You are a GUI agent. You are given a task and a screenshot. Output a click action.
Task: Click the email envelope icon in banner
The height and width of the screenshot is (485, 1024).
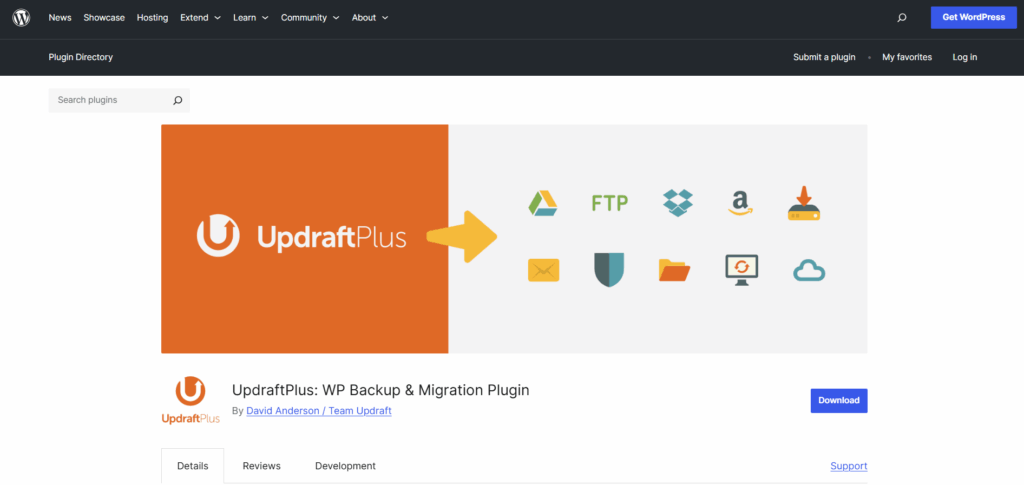543,270
